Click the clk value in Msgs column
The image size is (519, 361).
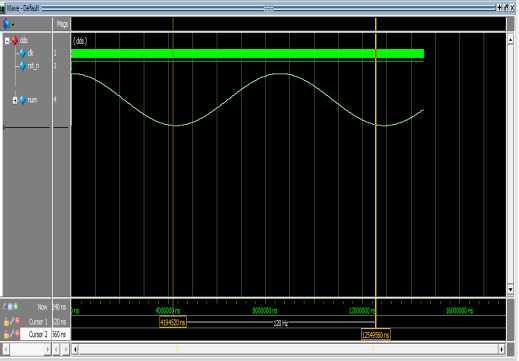click(55, 53)
